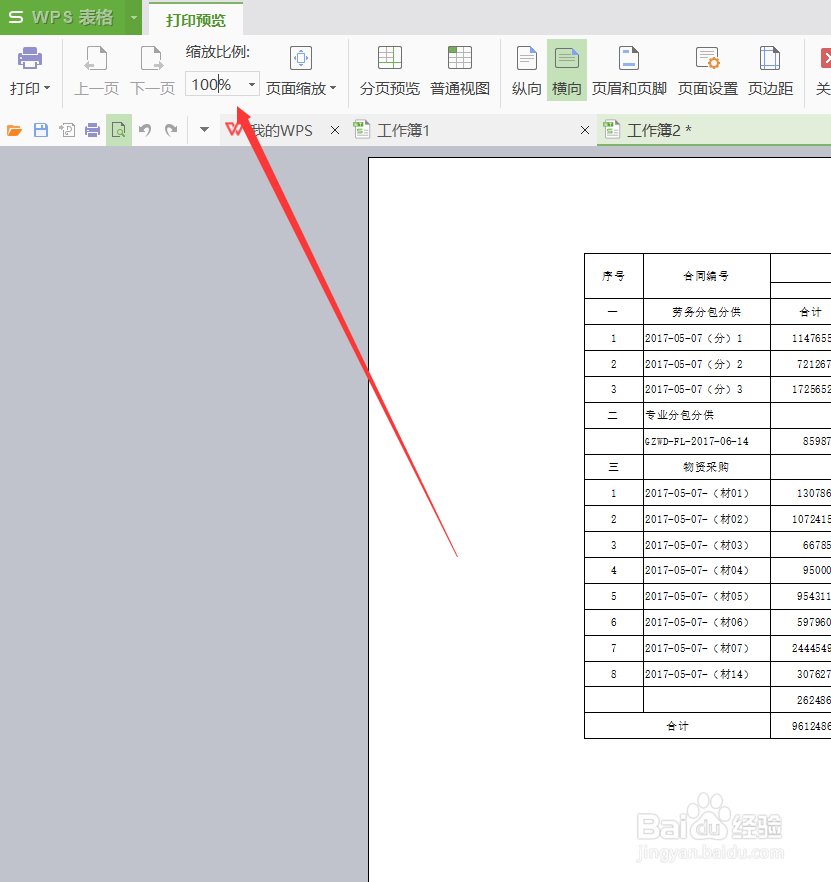Click the 序号 header cell in preview
831x882 pixels.
[613, 276]
